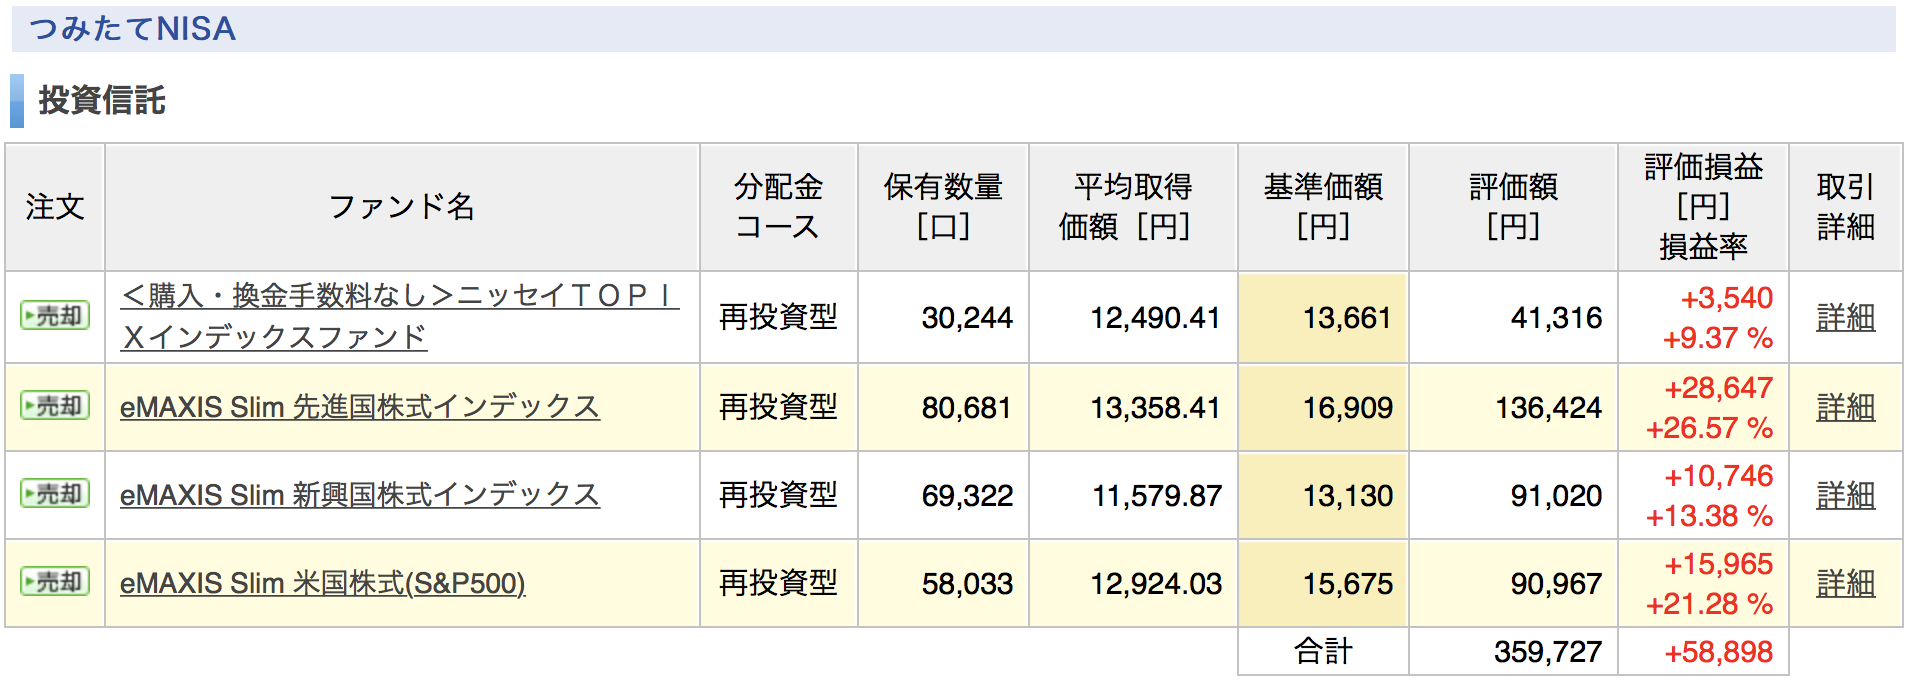View 詳細 for the ニッセイTOPIX fund row
This screenshot has width=1906, height=680.
pos(1845,317)
